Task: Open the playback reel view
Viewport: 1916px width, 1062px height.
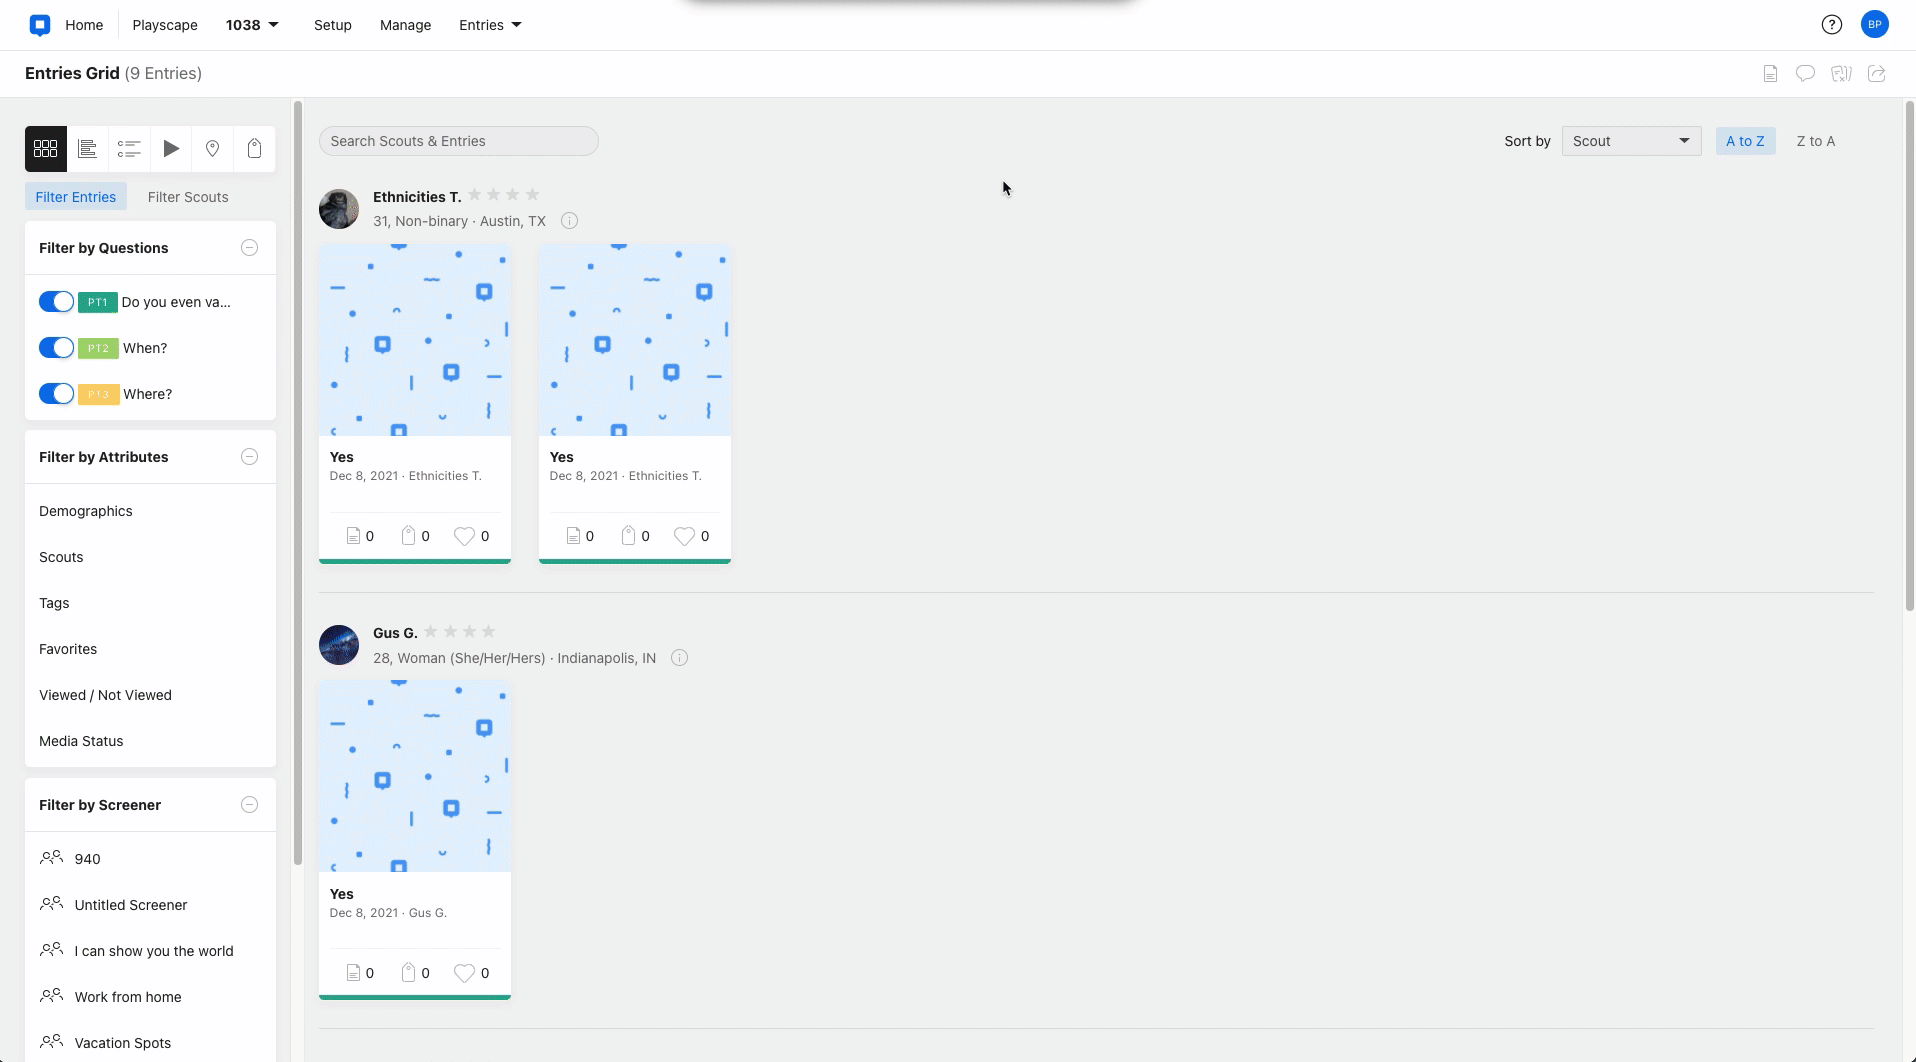Action: pyautogui.click(x=171, y=148)
